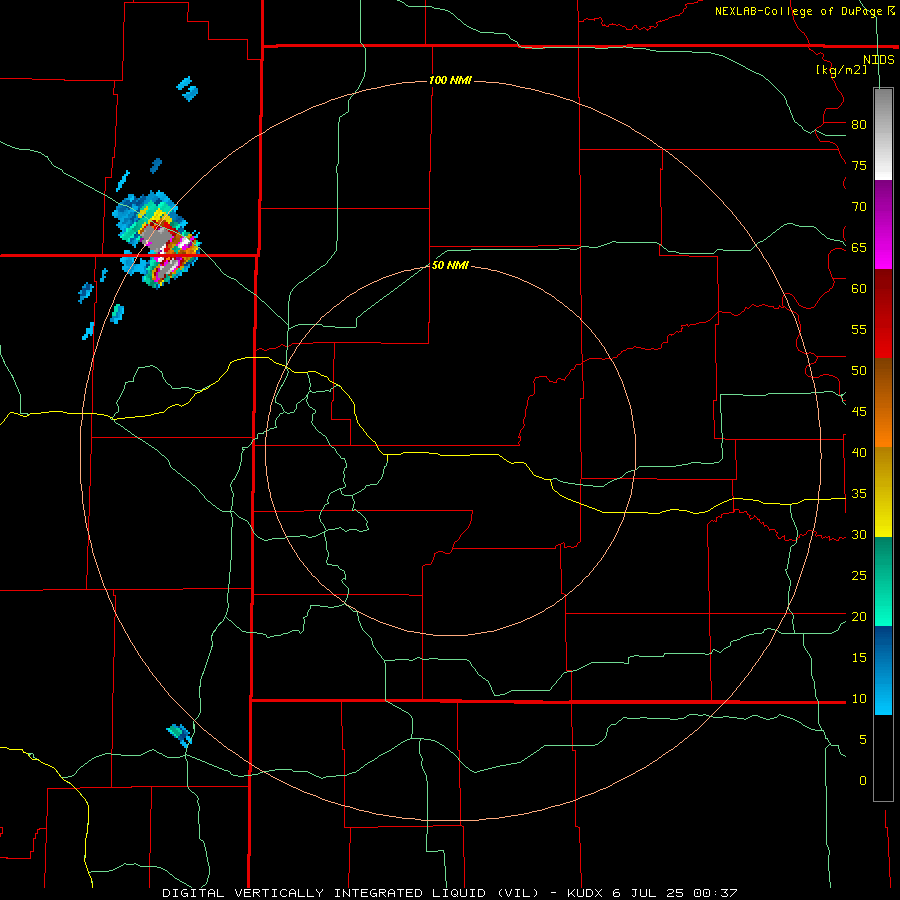Click the gray-white segment of the color bar

883,134
